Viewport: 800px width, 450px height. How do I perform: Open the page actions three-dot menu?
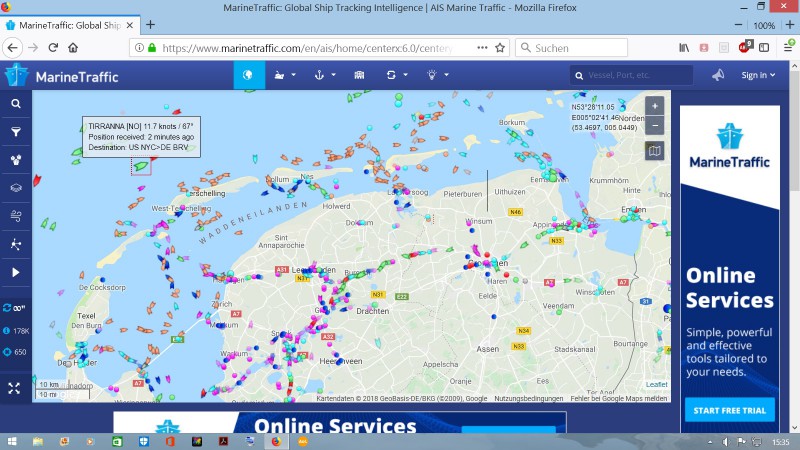click(x=482, y=47)
